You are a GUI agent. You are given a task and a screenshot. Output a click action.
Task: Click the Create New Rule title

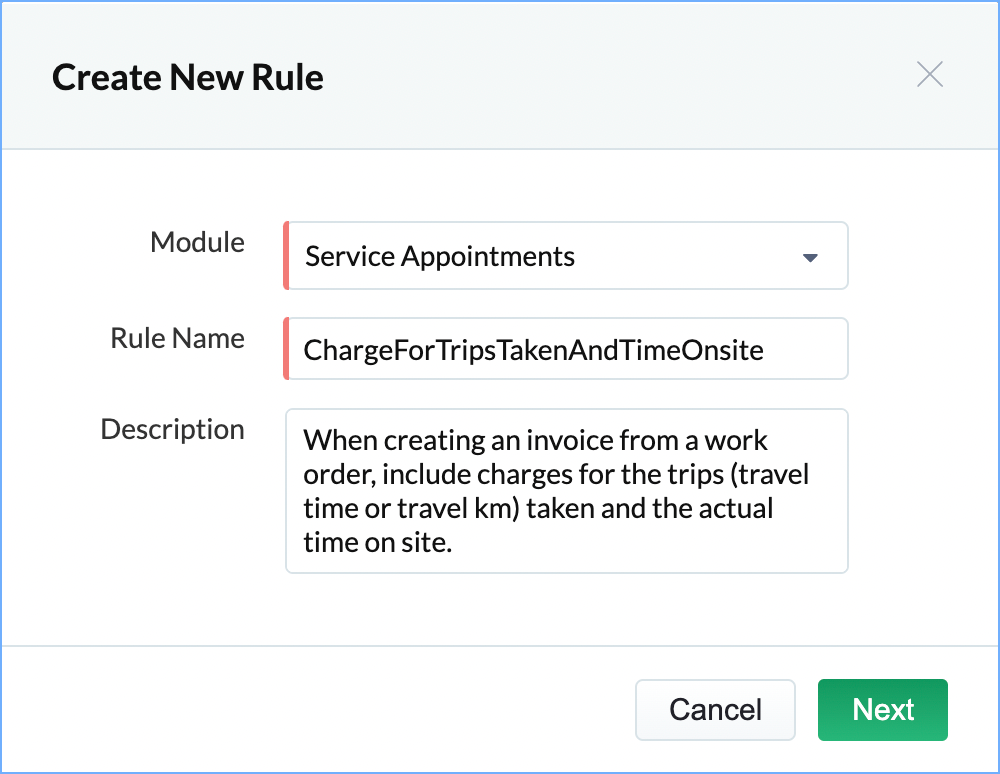tap(188, 77)
